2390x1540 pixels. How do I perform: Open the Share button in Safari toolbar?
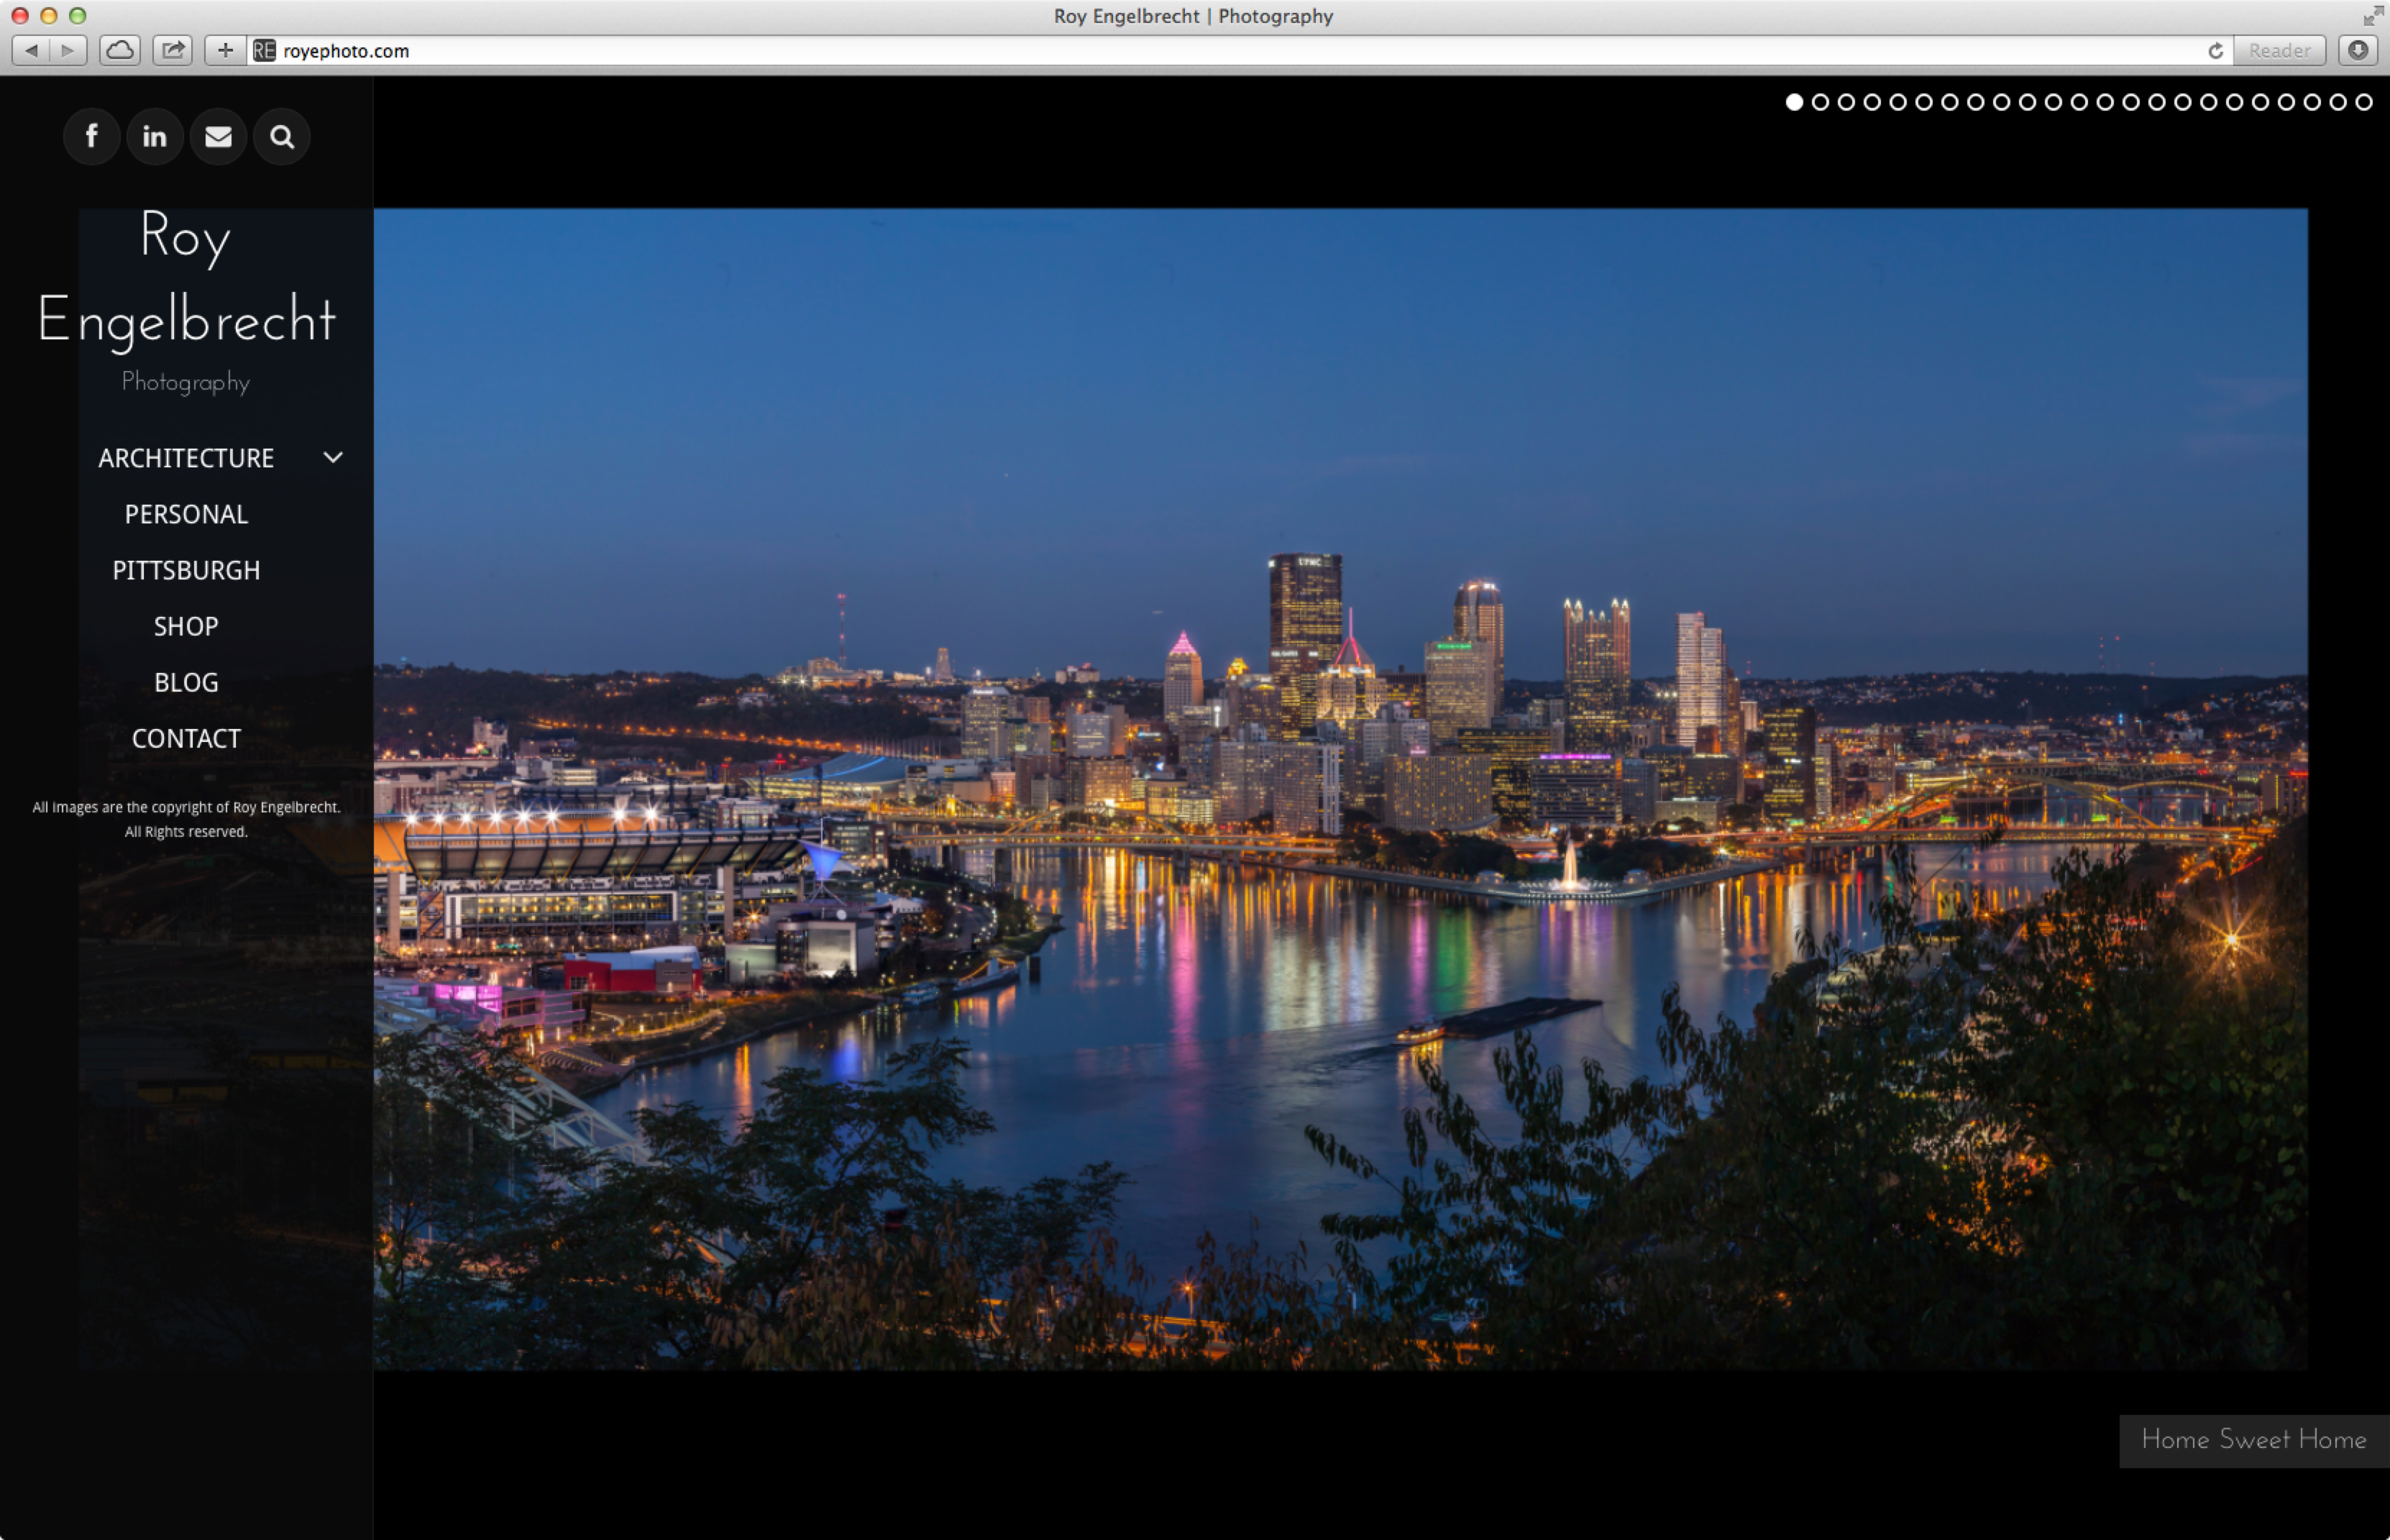click(x=173, y=50)
